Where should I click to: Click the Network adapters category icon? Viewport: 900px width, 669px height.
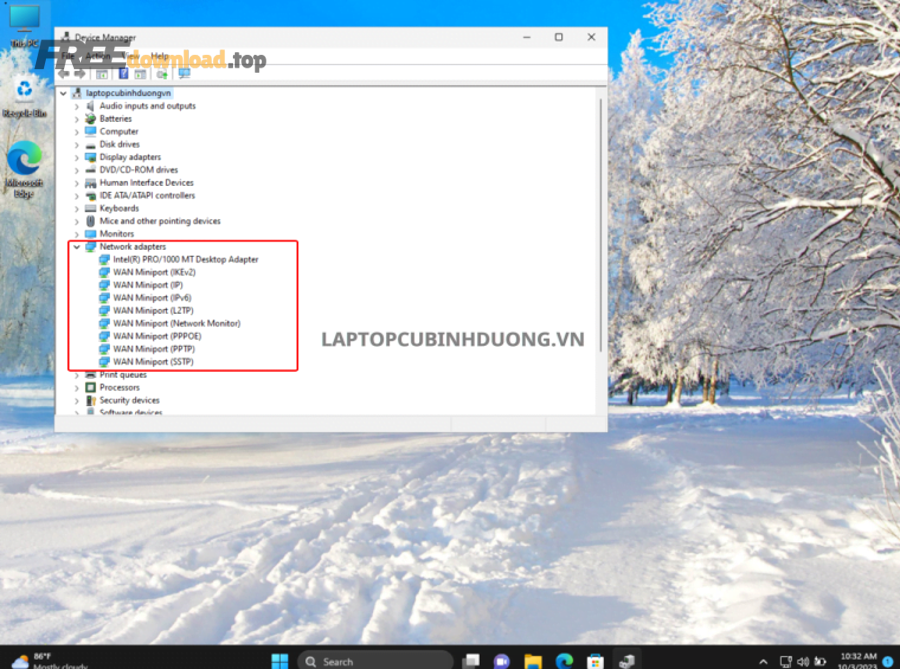click(90, 247)
